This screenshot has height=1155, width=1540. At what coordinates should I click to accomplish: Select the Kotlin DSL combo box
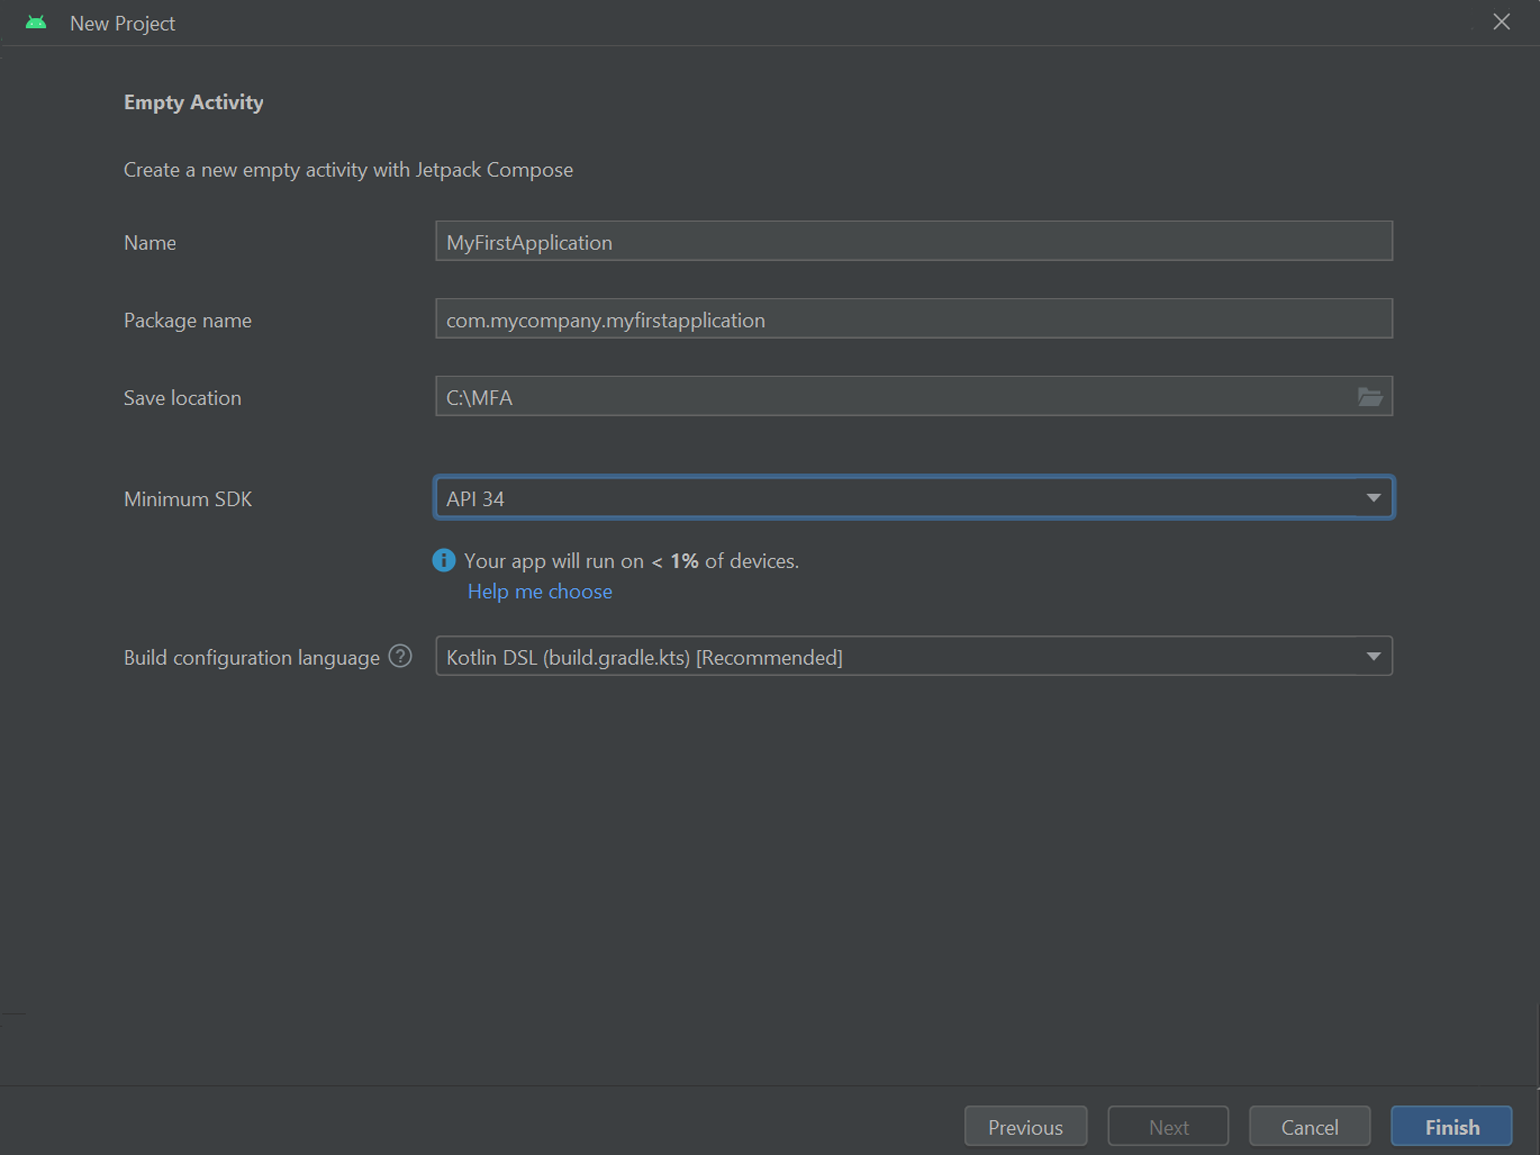[x=900, y=657]
